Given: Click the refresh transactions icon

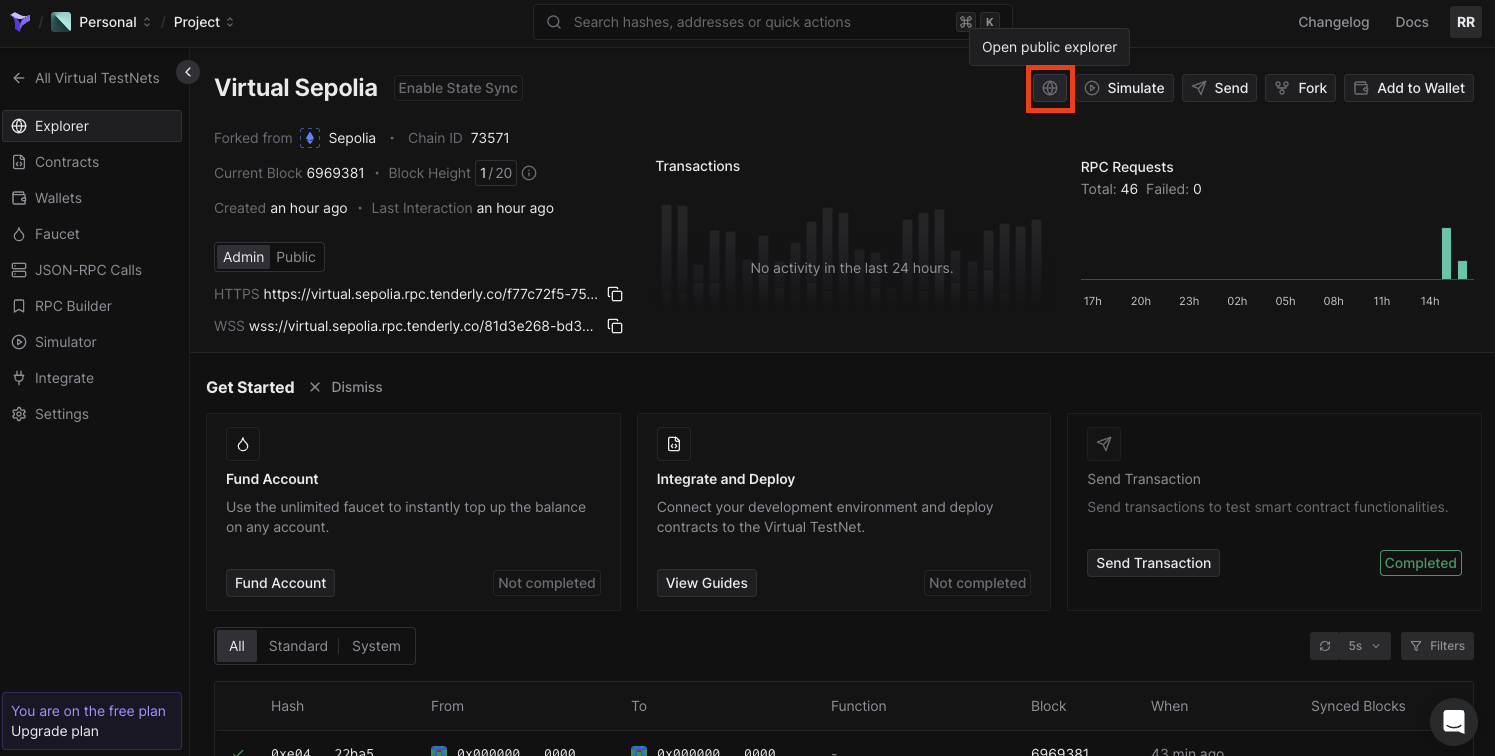Looking at the screenshot, I should (1324, 646).
